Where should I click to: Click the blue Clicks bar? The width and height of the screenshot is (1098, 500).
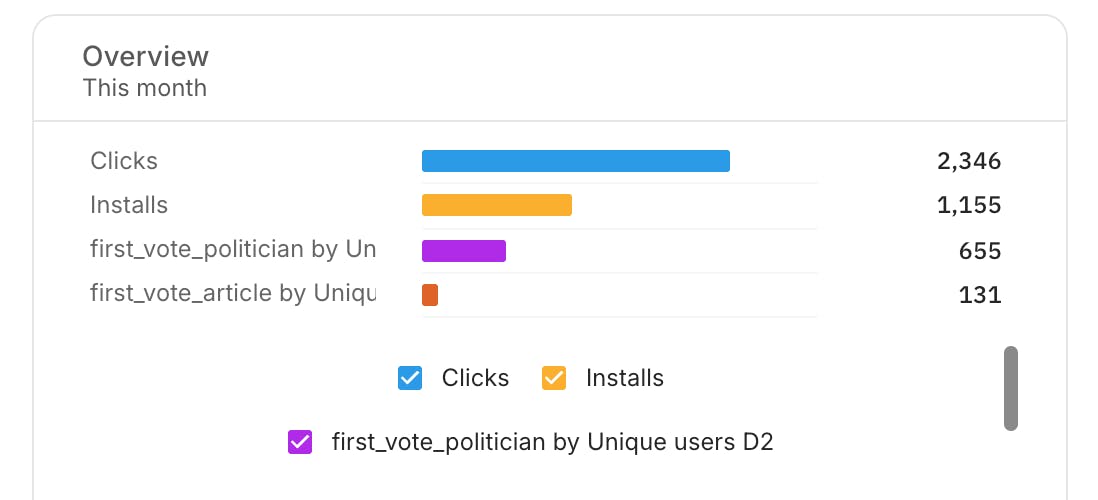click(x=576, y=161)
